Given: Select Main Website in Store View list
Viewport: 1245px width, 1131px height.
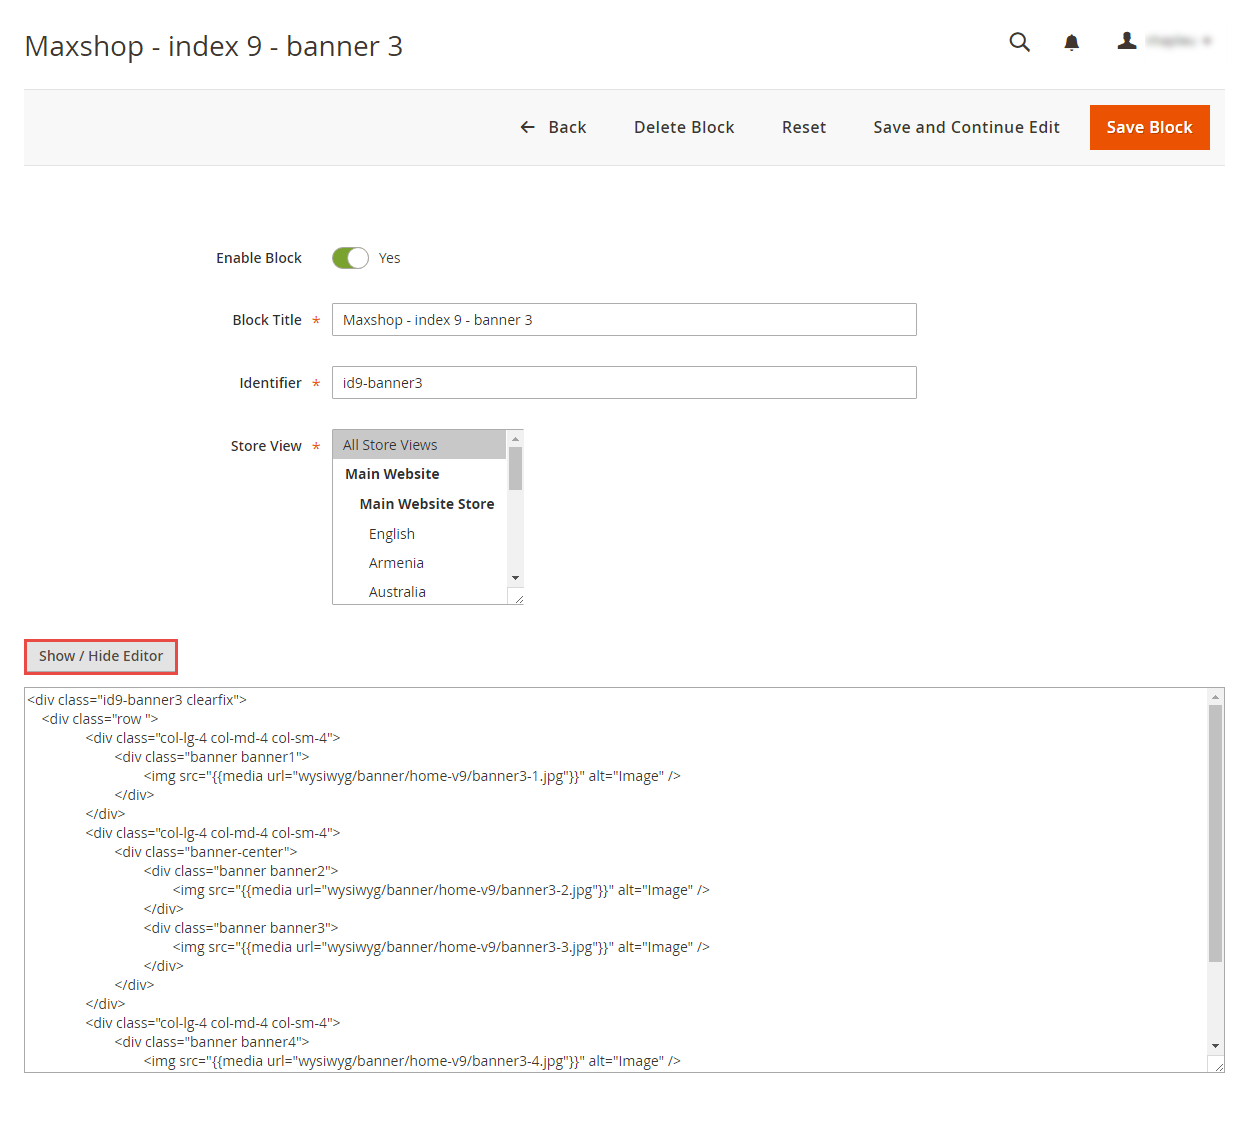Looking at the screenshot, I should coord(419,474).
